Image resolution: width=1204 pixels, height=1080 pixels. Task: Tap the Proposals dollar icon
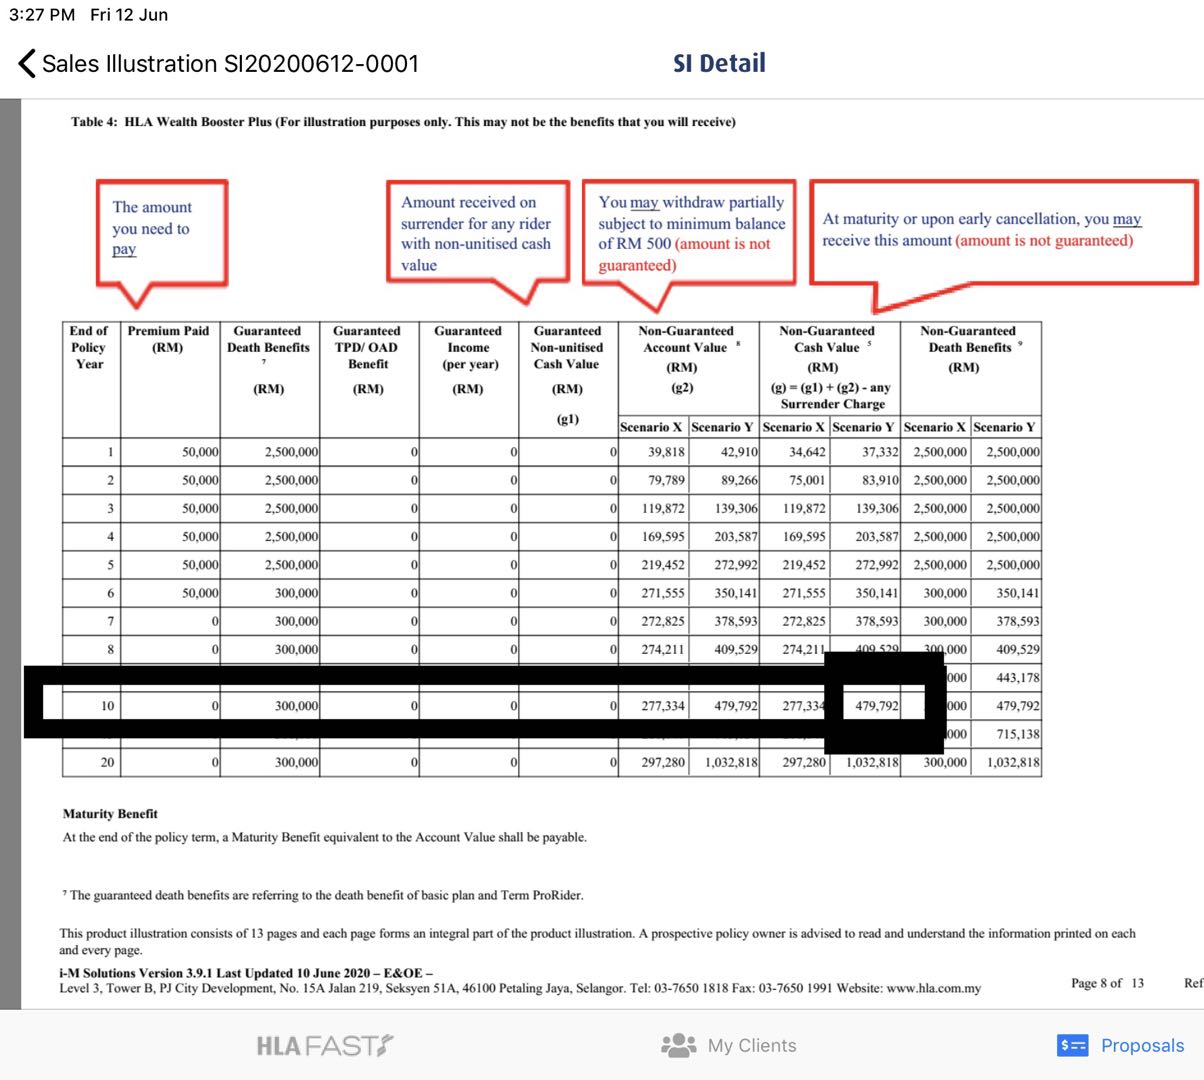pyautogui.click(x=1071, y=1046)
